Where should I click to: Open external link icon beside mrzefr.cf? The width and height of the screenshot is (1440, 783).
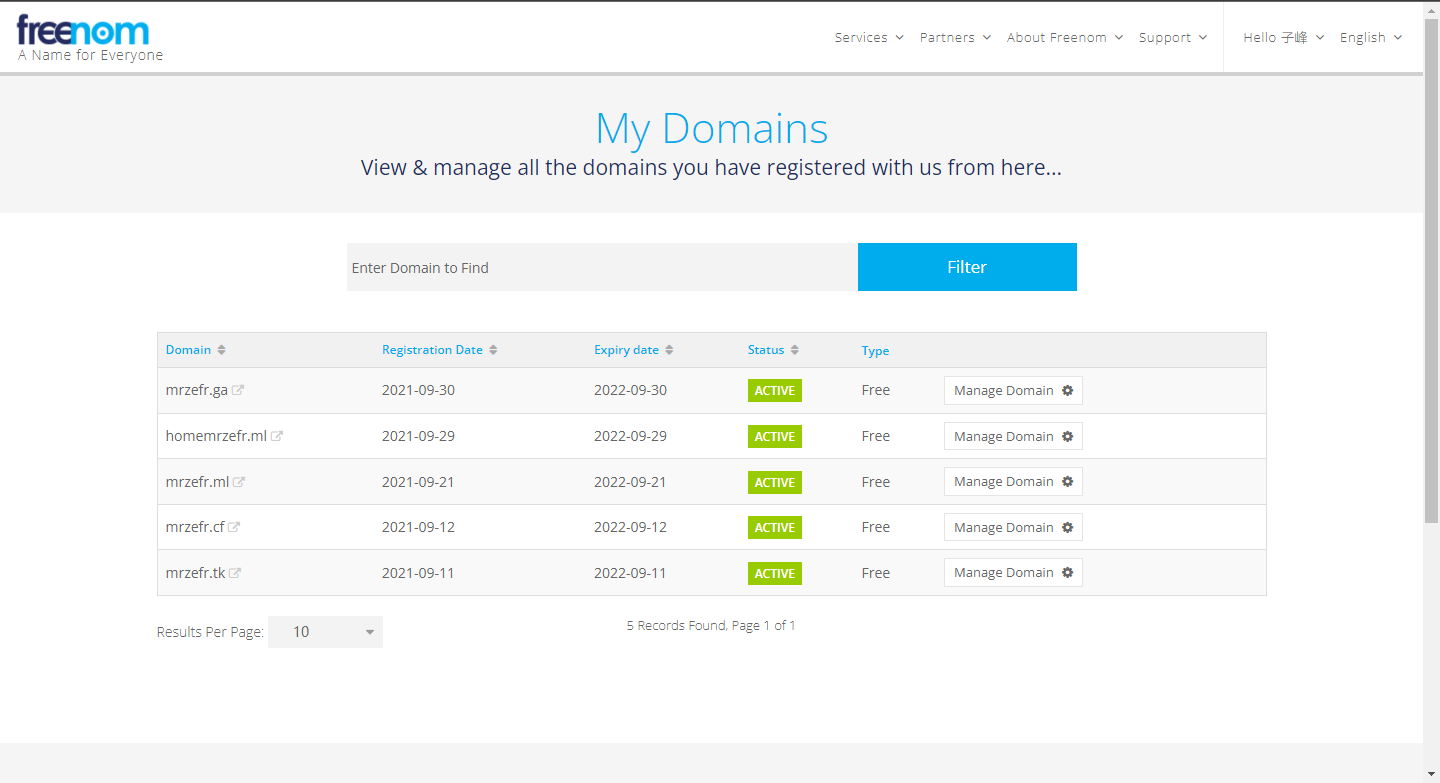point(234,527)
